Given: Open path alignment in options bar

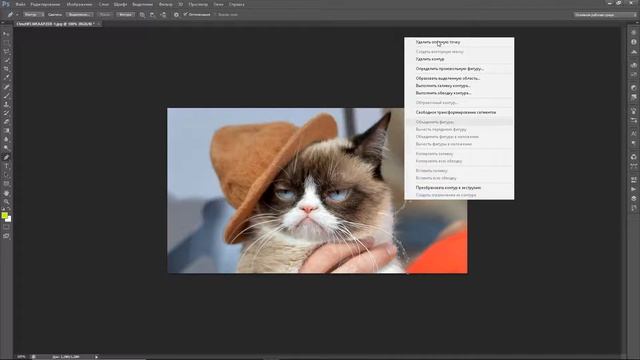Looking at the screenshot, I should click(152, 15).
